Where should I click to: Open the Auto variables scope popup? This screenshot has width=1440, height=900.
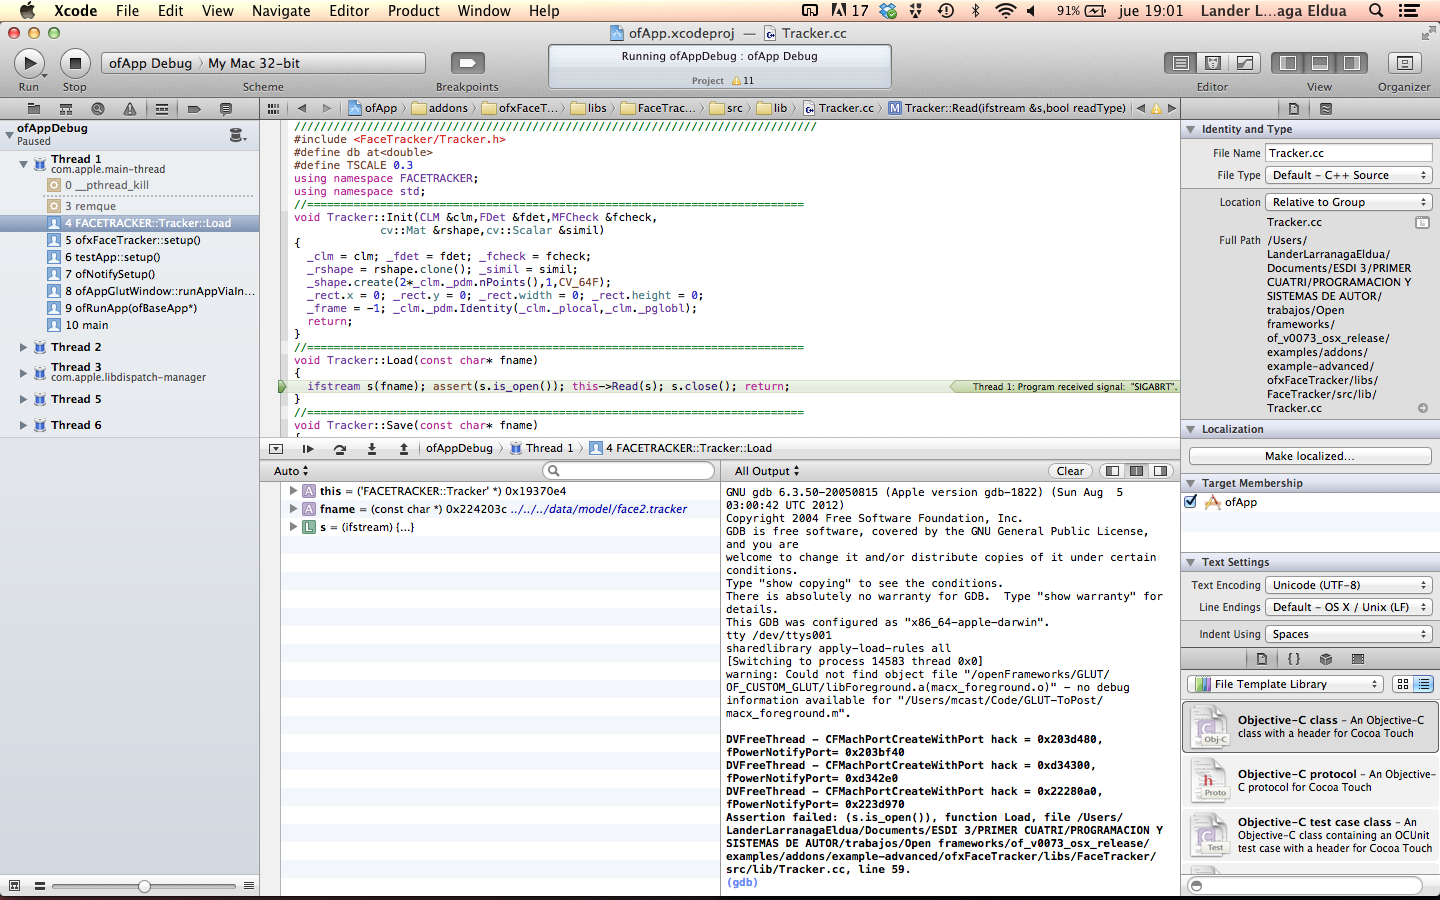[x=291, y=471]
